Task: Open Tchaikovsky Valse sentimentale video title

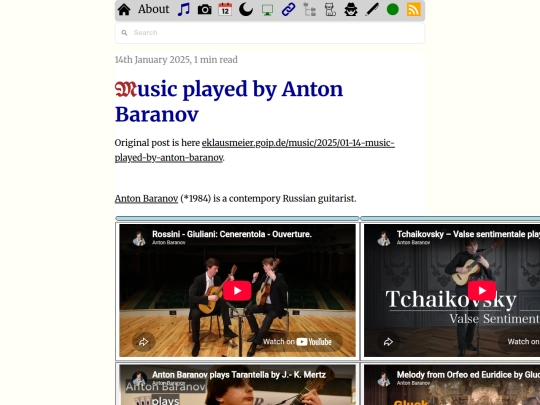Action: click(468, 234)
